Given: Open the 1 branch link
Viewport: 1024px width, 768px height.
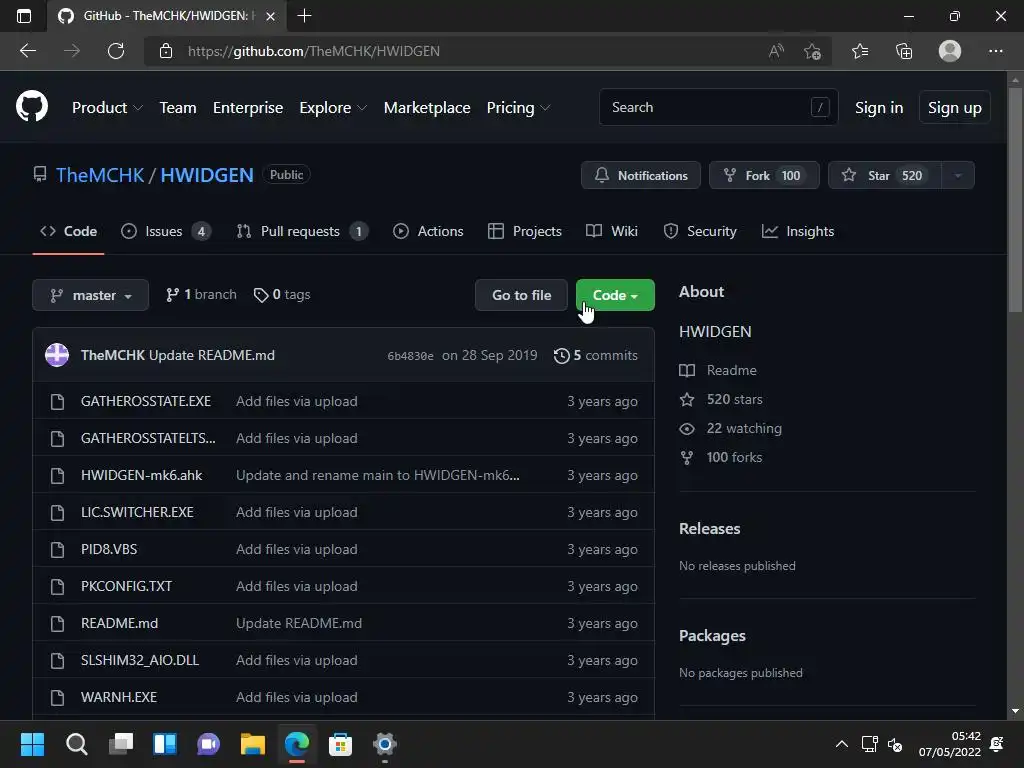Looking at the screenshot, I should (x=201, y=295).
